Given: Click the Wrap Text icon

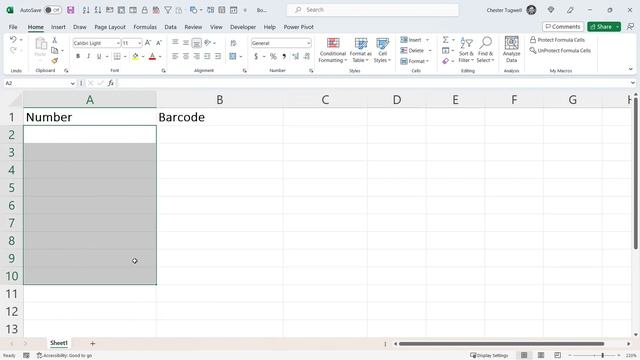Looking at the screenshot, I should (233, 43).
